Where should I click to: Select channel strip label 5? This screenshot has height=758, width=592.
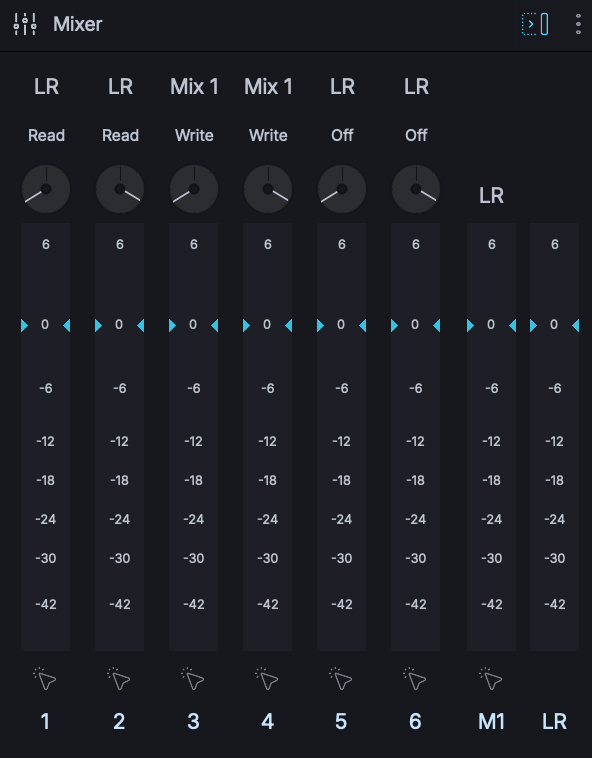[x=341, y=721]
